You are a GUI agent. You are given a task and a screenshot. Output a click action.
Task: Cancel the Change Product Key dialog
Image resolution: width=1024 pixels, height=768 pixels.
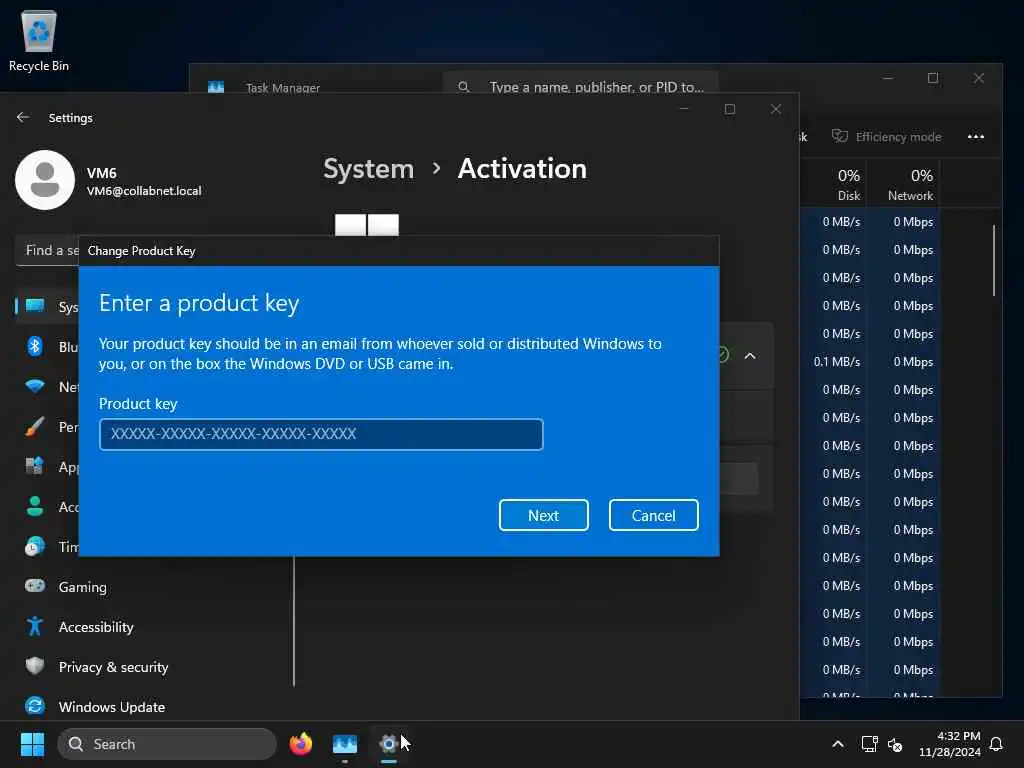653,515
